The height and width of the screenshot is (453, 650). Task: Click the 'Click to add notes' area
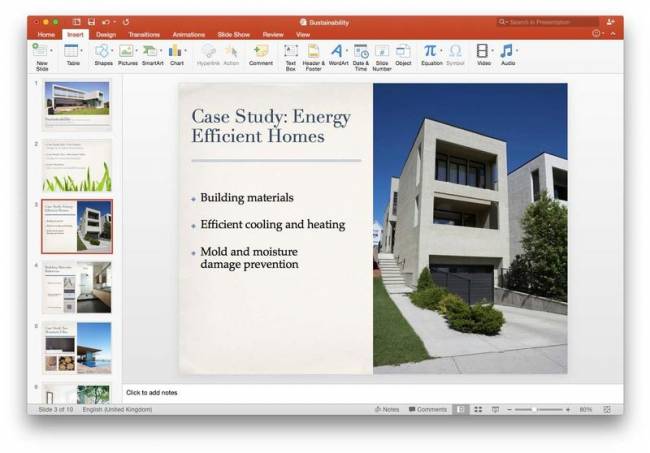click(372, 392)
